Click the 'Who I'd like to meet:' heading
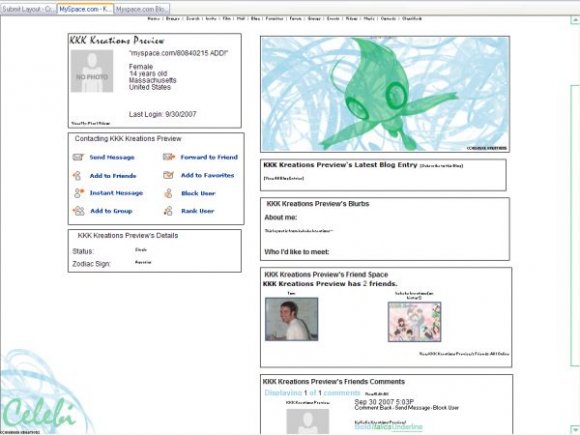Image resolution: width=580 pixels, height=435 pixels. click(297, 252)
